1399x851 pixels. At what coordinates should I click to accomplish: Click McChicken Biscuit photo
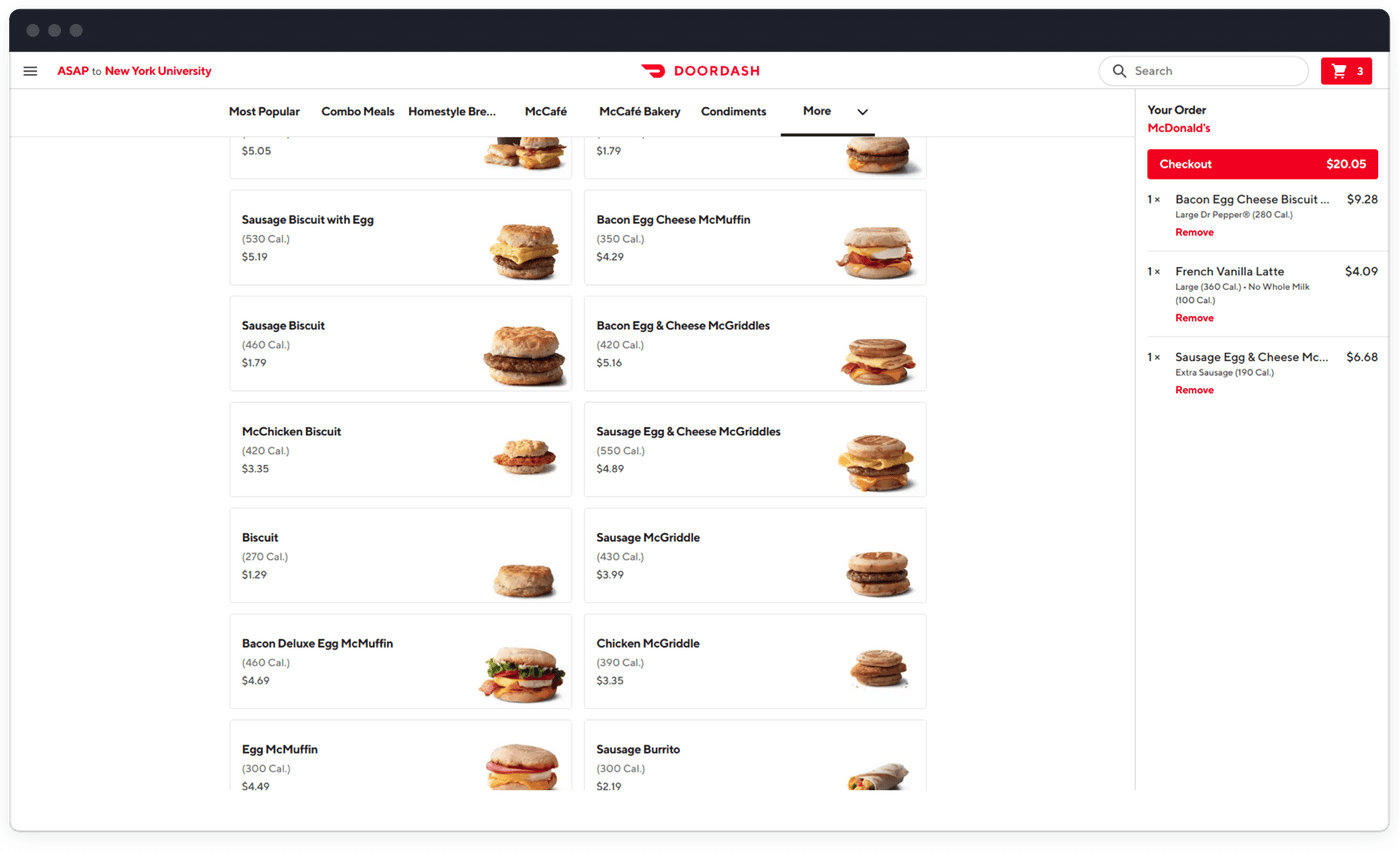pyautogui.click(x=524, y=457)
